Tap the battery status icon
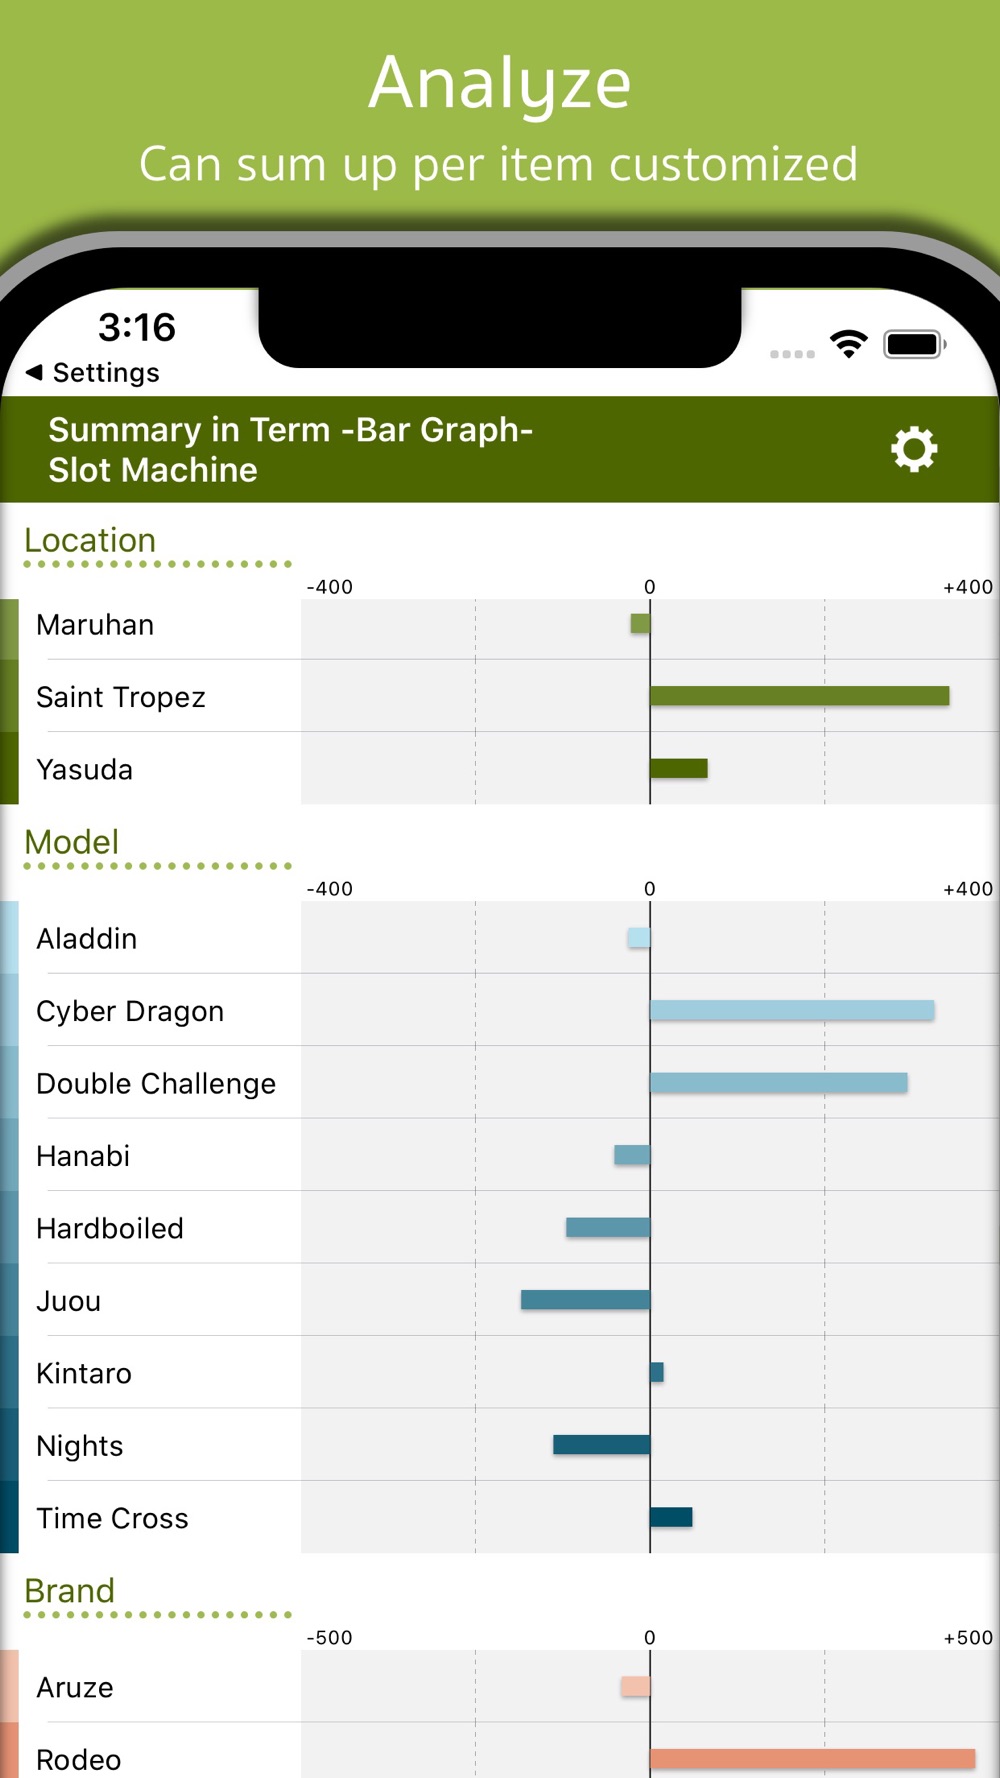1000x1778 pixels. pos(915,344)
